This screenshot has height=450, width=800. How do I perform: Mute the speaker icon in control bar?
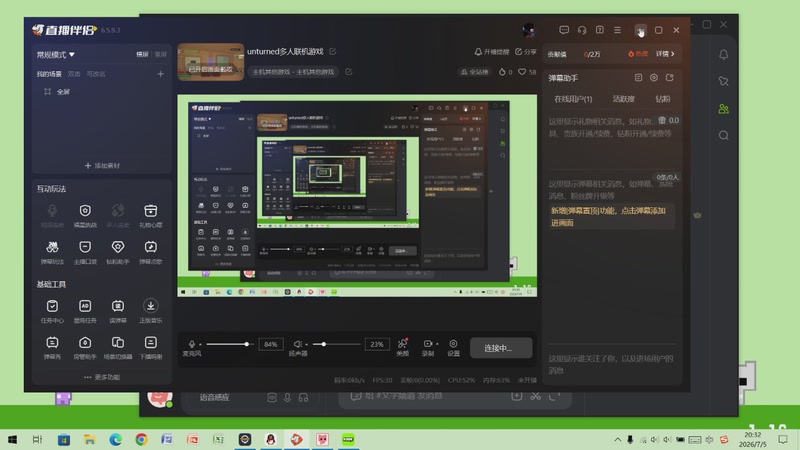coord(298,344)
